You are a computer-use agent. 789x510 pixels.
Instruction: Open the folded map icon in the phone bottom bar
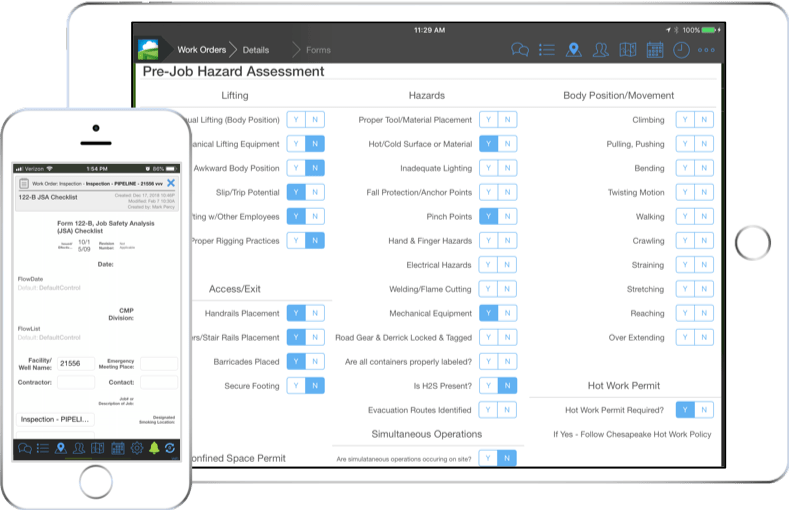pyautogui.click(x=98, y=448)
